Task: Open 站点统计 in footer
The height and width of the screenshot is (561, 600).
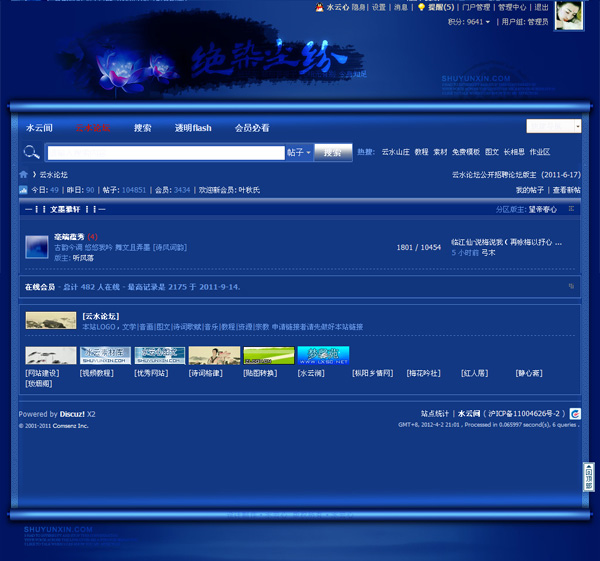Action: [435, 413]
